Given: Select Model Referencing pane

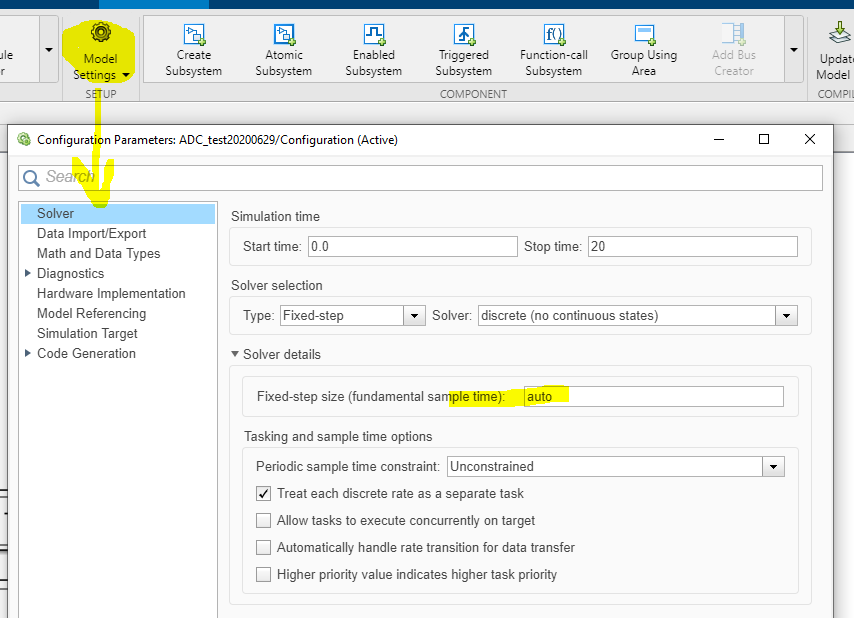Looking at the screenshot, I should 92,314.
